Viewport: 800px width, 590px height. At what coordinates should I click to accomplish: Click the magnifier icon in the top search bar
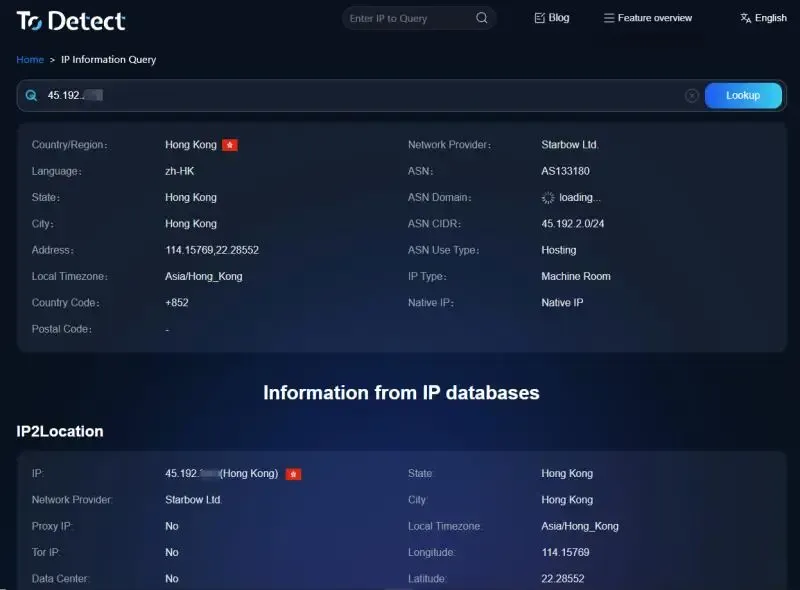click(481, 18)
